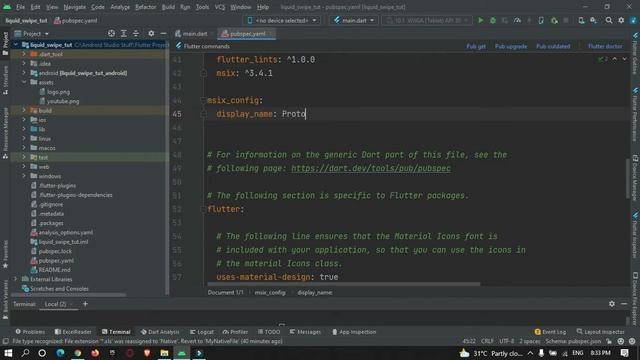Open the Project view selector dropdown

click(32, 33)
